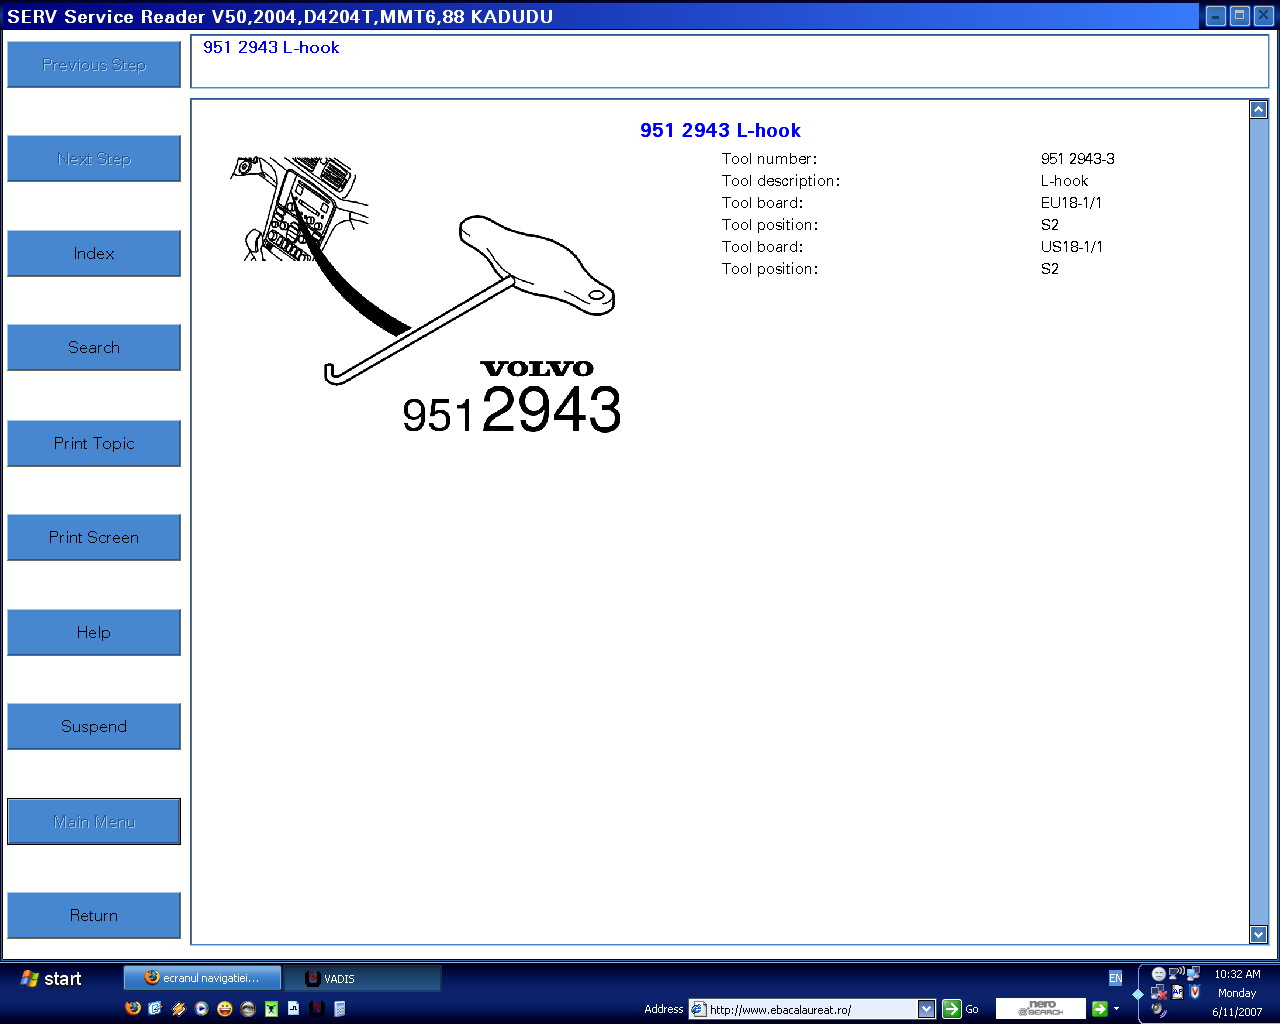Viewport: 1280px width, 1024px height.
Task: Click the blue AP tray icon
Action: pyautogui.click(x=1177, y=992)
